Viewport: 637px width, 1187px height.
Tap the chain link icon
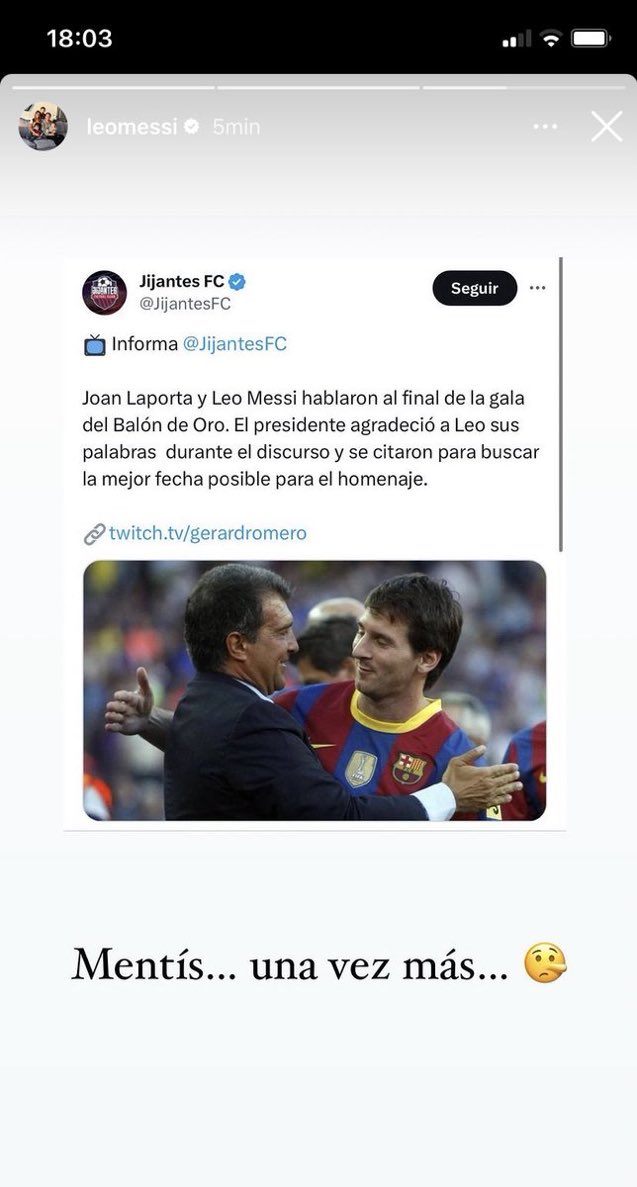point(95,534)
